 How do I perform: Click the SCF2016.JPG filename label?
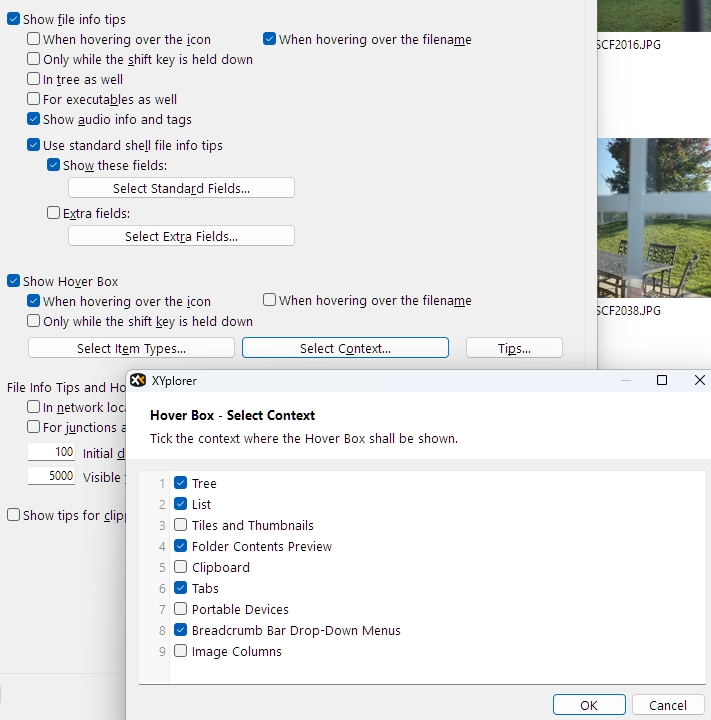pos(629,45)
